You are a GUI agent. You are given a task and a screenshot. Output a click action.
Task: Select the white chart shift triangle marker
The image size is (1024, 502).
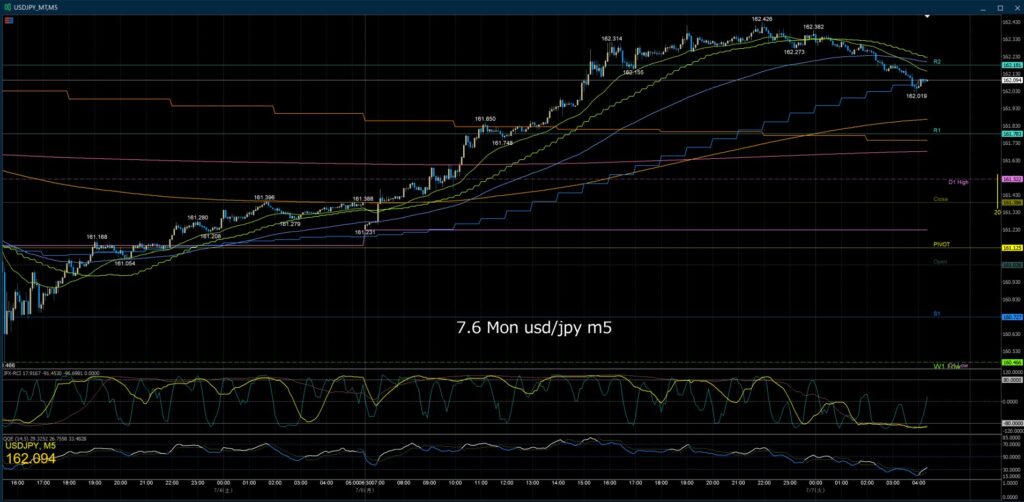[927, 16]
